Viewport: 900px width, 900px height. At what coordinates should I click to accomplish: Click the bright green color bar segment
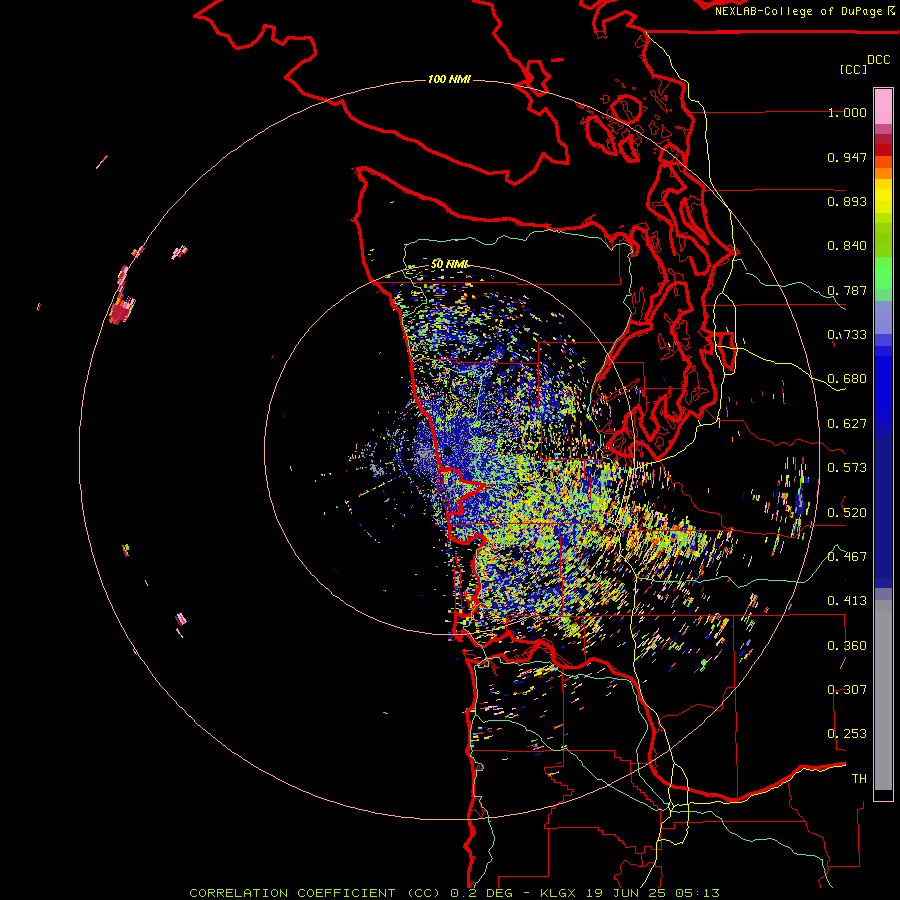883,273
